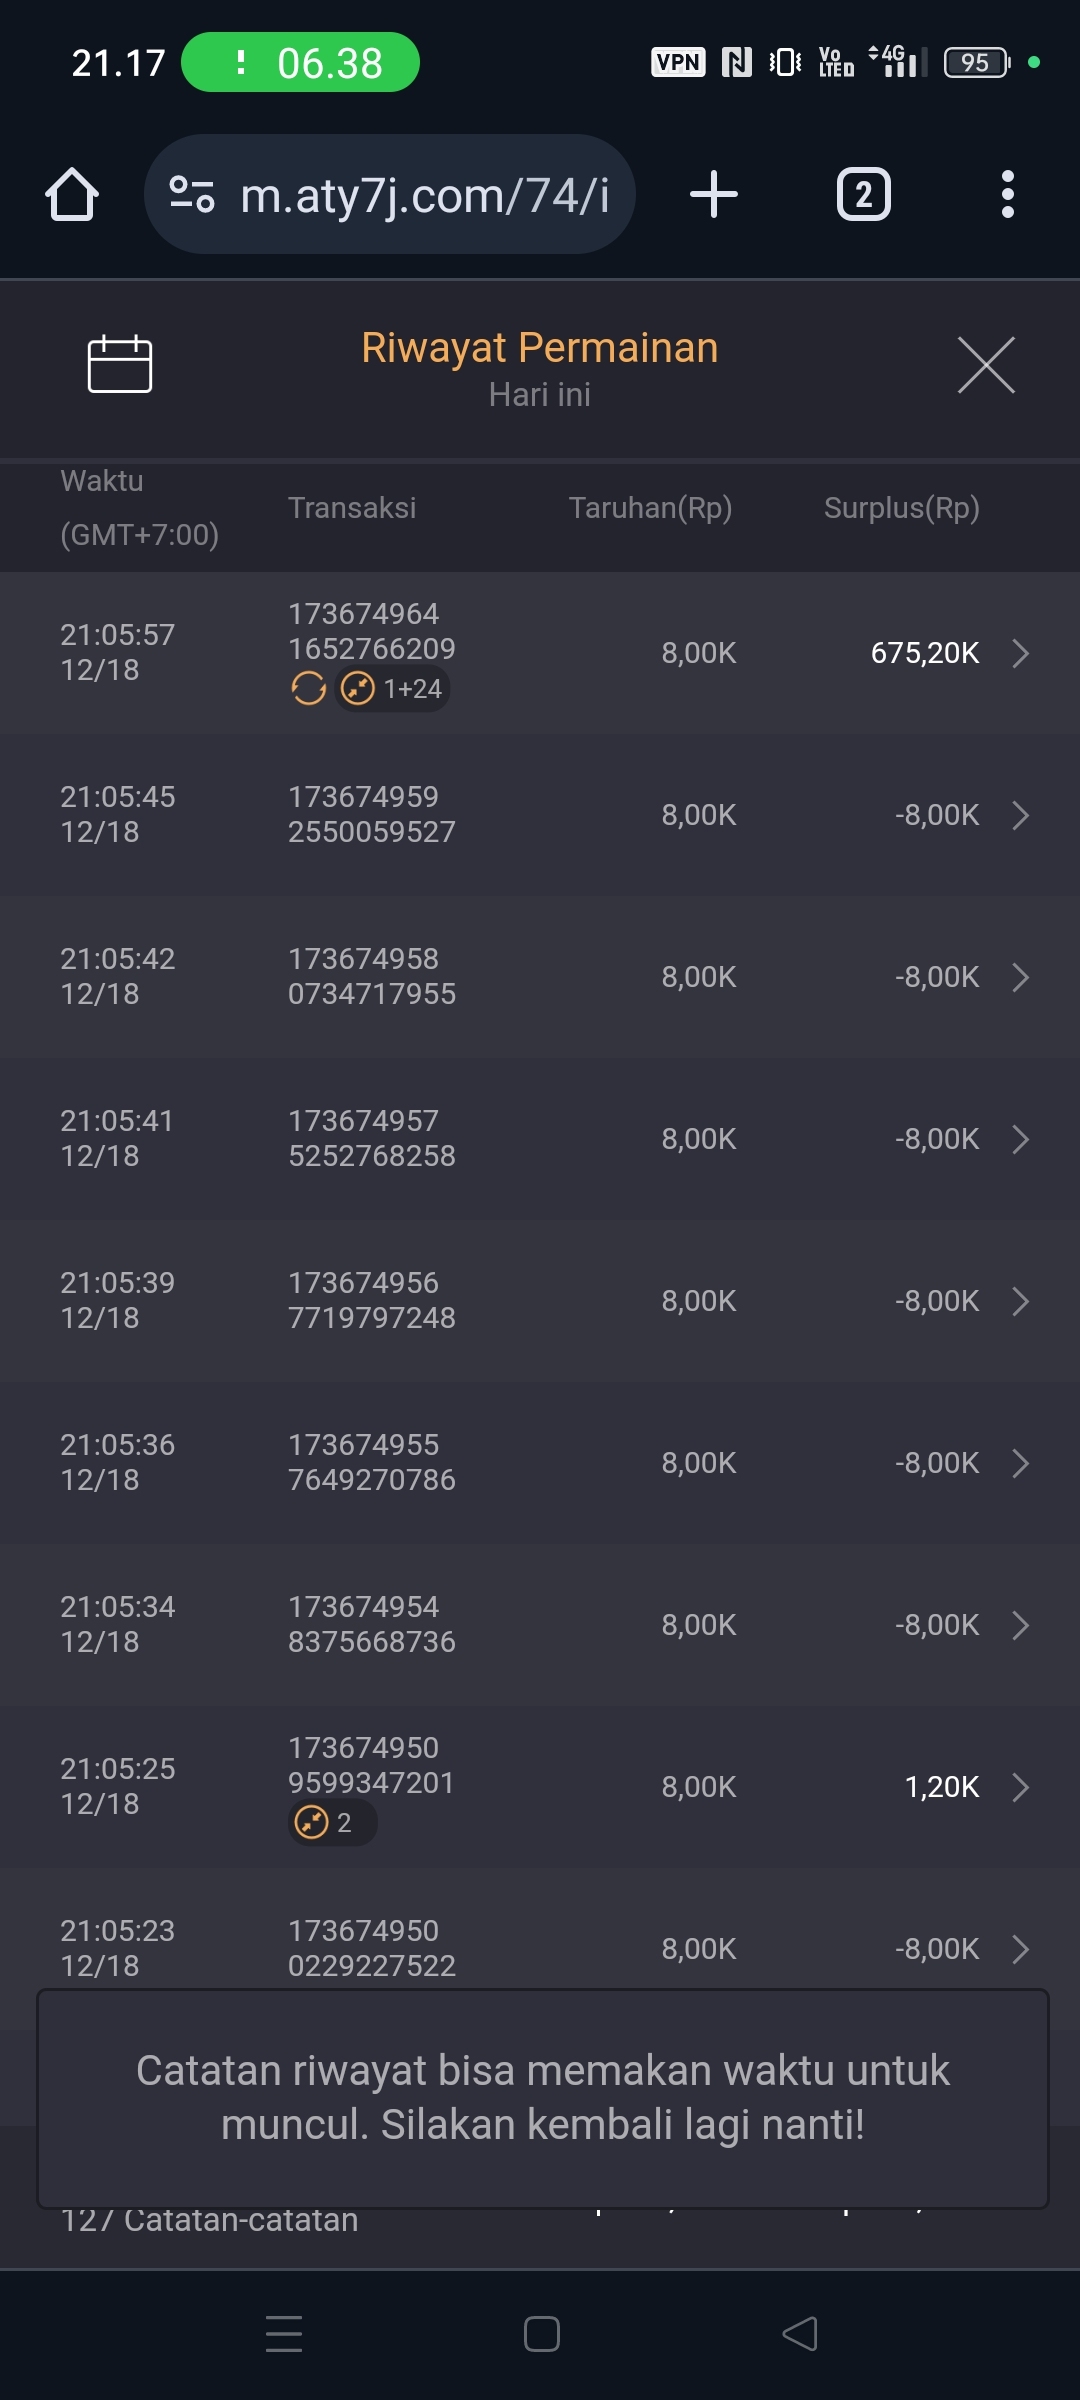Tap the m.aty7j.com address bar
The image size is (1080, 2400).
point(424,195)
